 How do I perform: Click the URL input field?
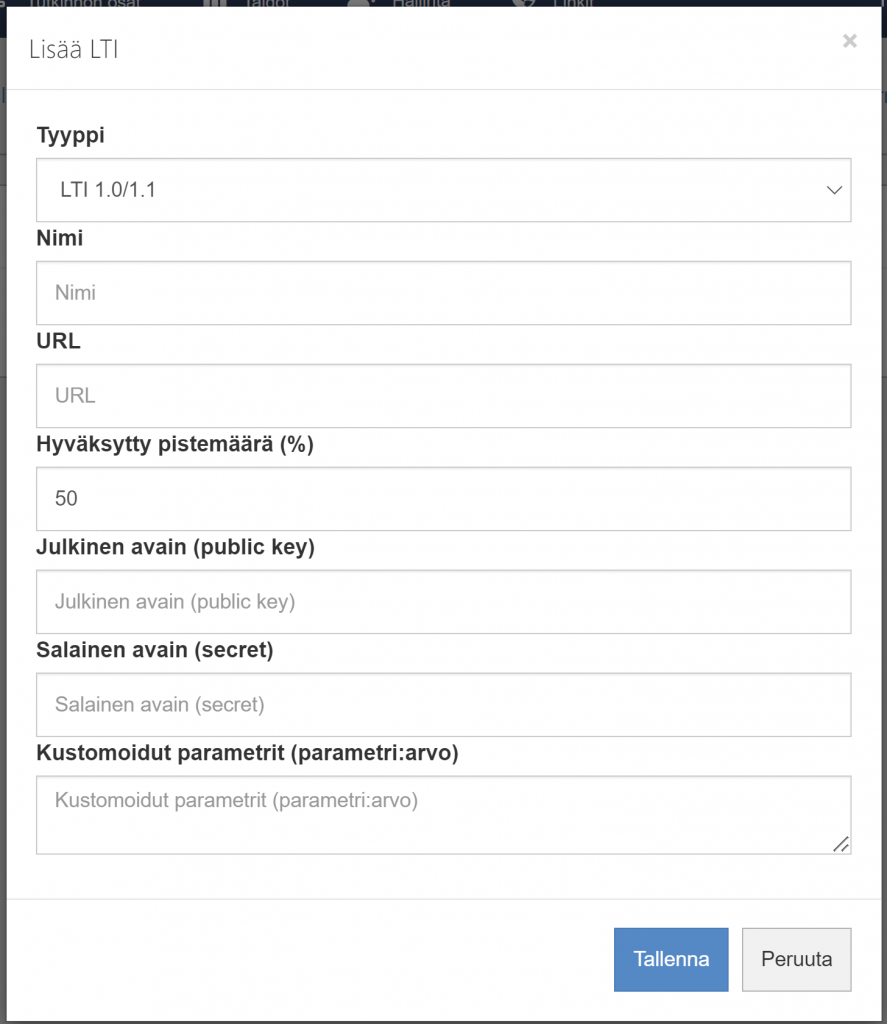[443, 395]
